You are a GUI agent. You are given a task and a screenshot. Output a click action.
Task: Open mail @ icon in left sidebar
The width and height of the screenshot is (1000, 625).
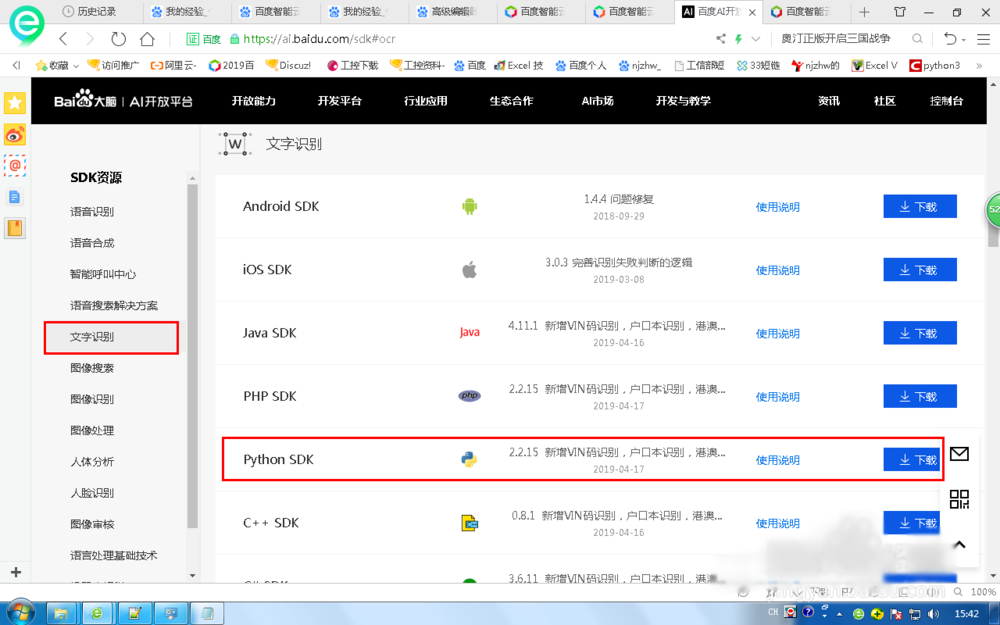coord(15,165)
